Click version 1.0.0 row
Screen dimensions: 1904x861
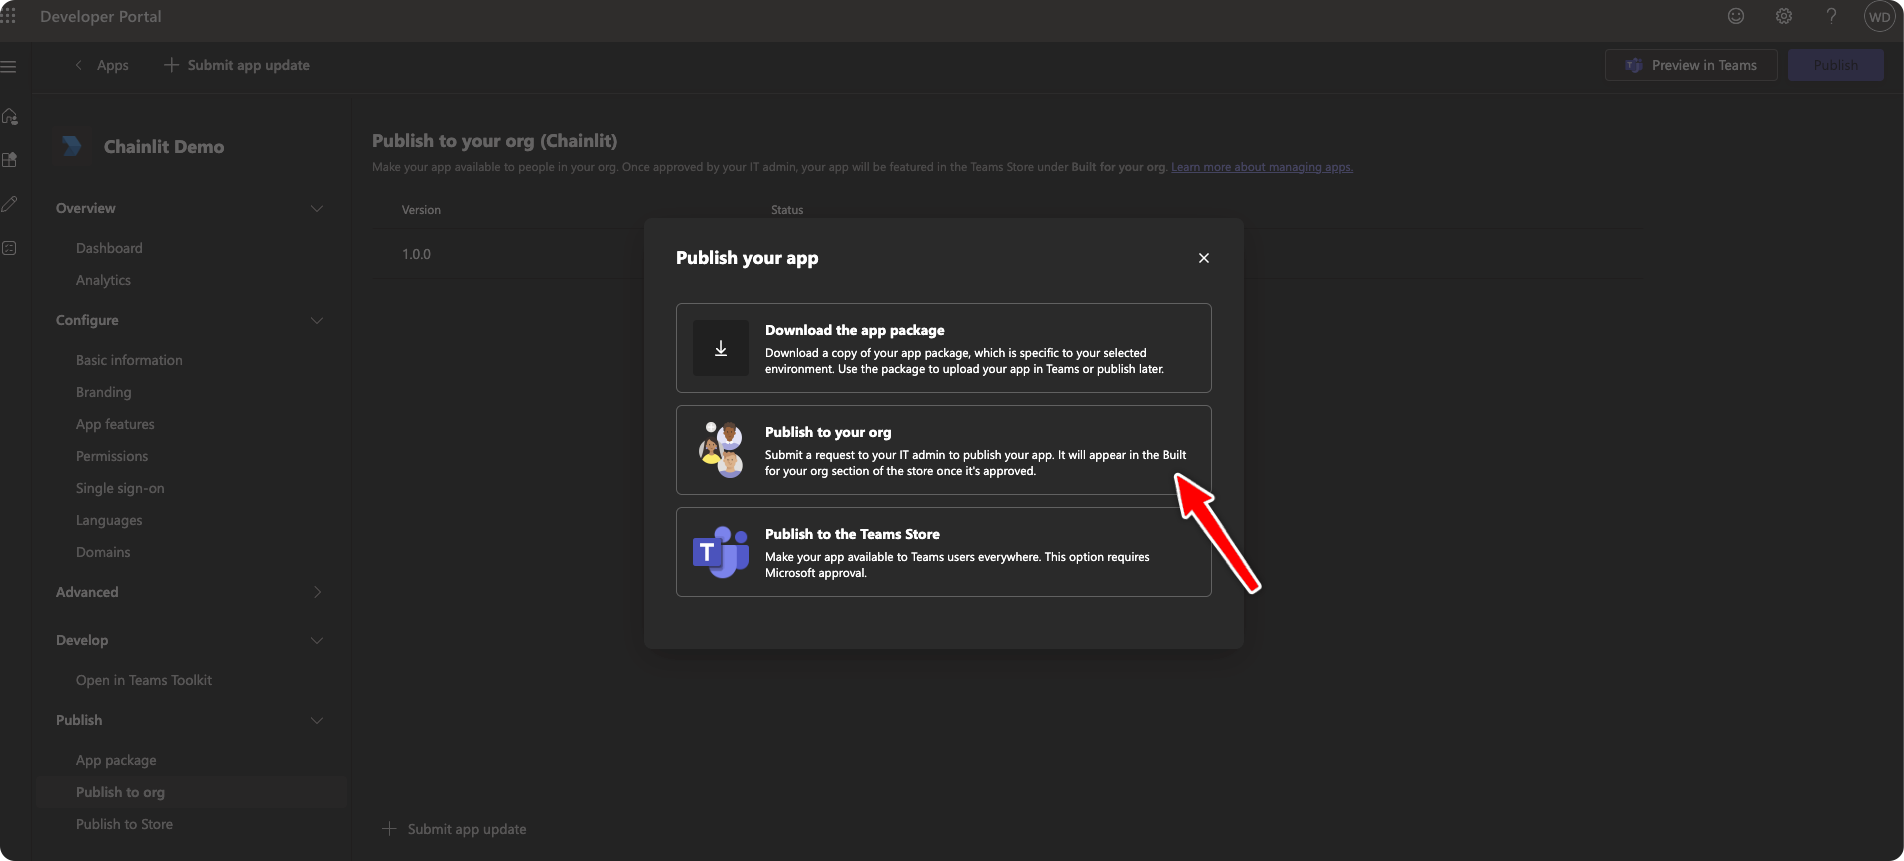tap(416, 254)
